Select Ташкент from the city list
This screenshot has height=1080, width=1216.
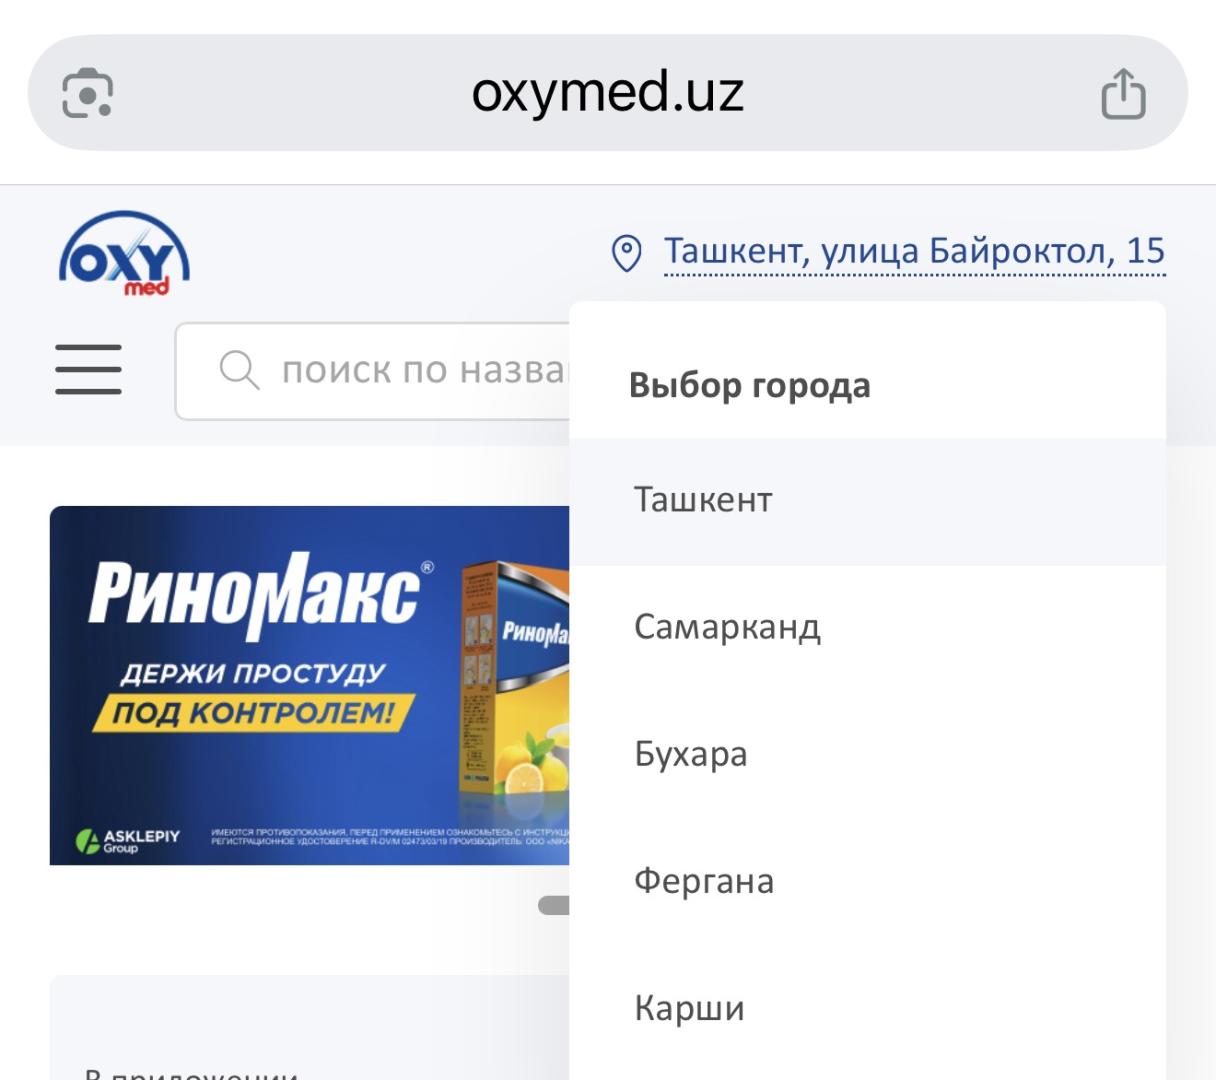(x=703, y=500)
